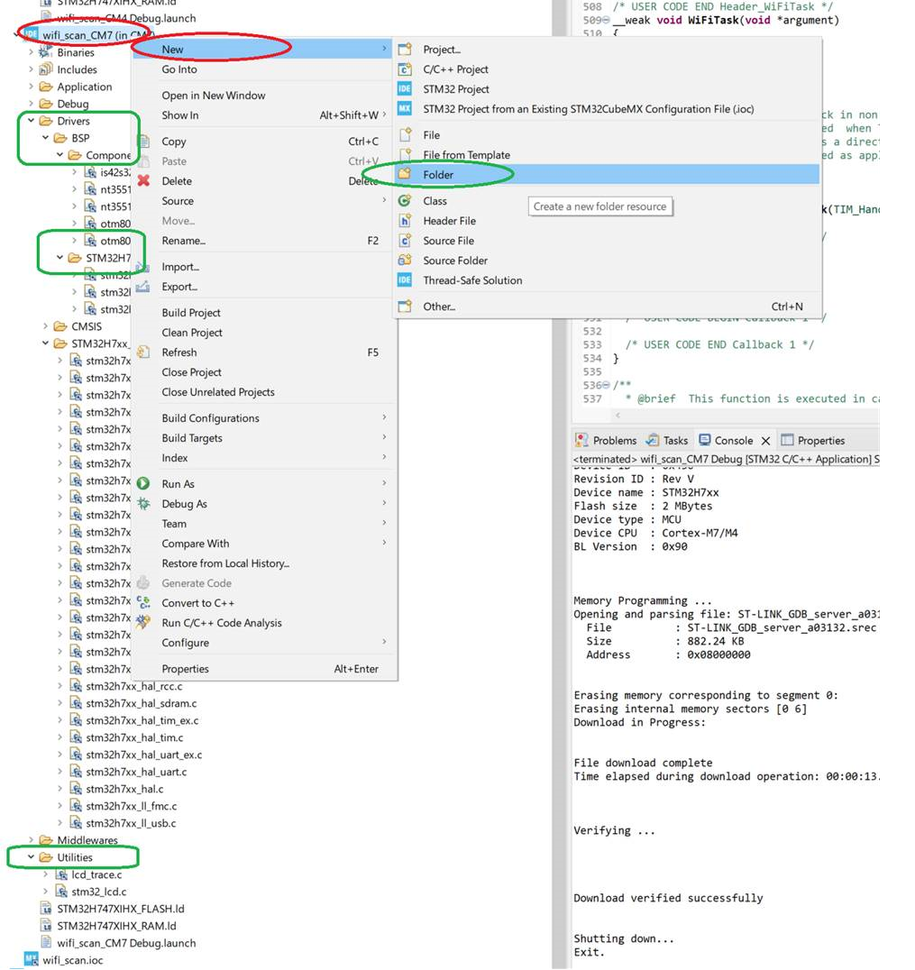Click the red Delete X icon

pyautogui.click(x=143, y=181)
